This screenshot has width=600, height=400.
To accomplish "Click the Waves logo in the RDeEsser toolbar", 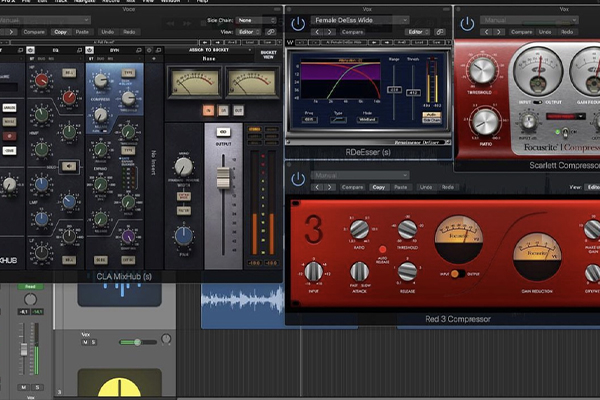I will 290,42.
